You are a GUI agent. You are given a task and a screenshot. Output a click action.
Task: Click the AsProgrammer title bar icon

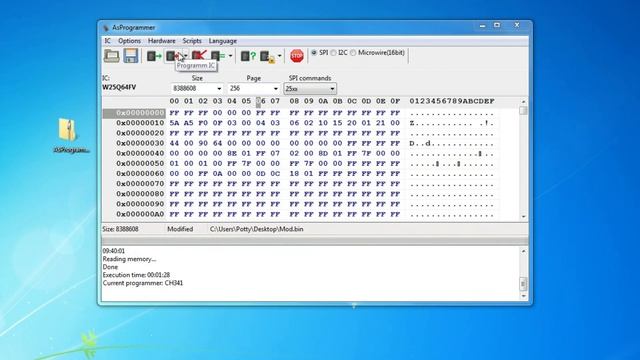106,28
